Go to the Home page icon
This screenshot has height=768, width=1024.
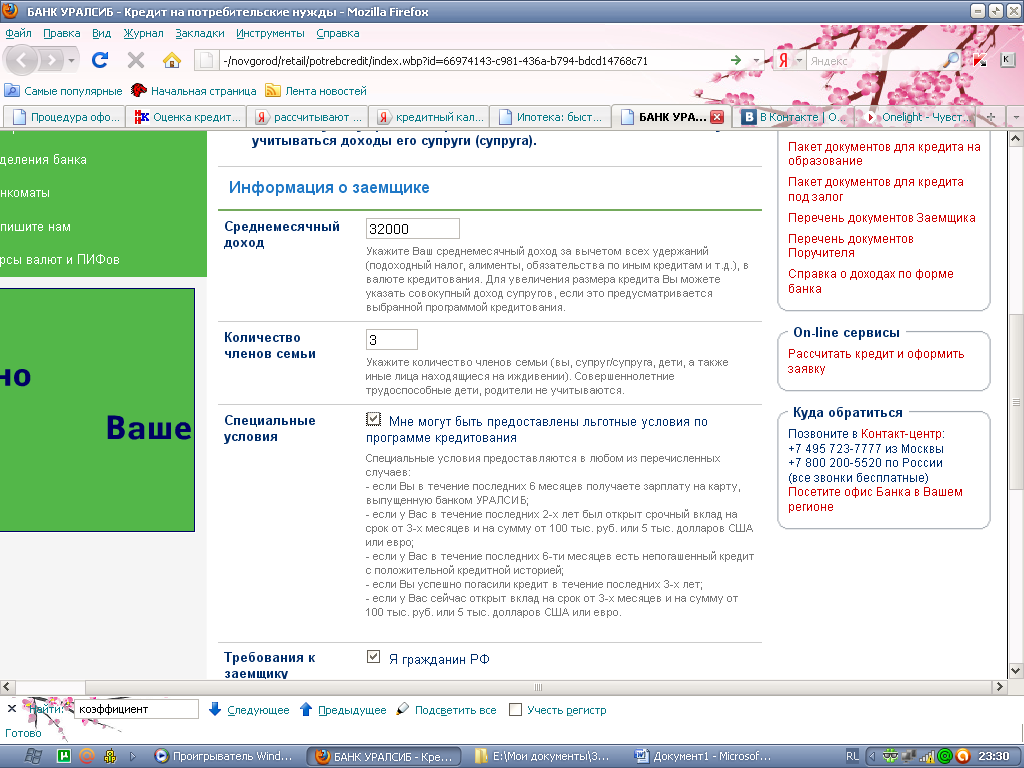click(x=172, y=61)
